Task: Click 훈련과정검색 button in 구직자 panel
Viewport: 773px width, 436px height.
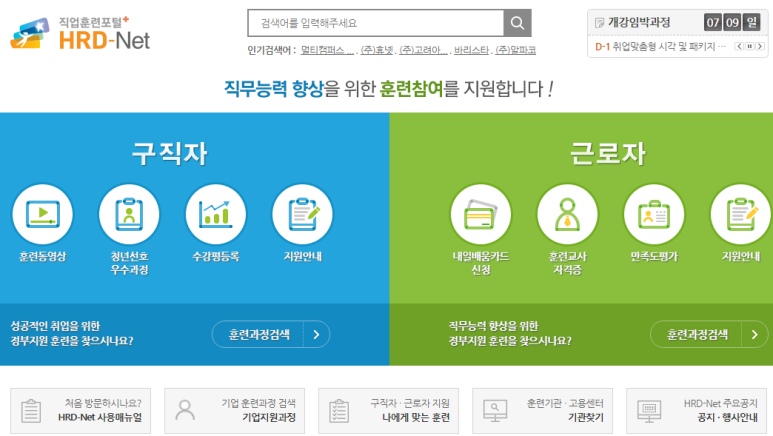Action: click(271, 334)
